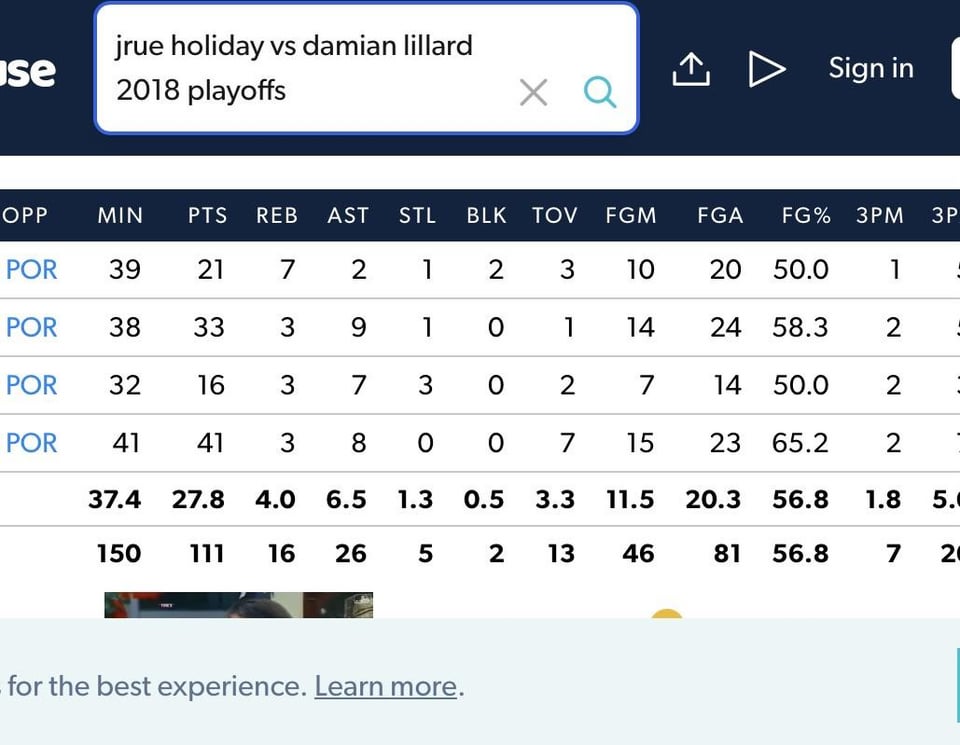The height and width of the screenshot is (745, 960).
Task: Click the play triangle icon
Action: [x=766, y=69]
